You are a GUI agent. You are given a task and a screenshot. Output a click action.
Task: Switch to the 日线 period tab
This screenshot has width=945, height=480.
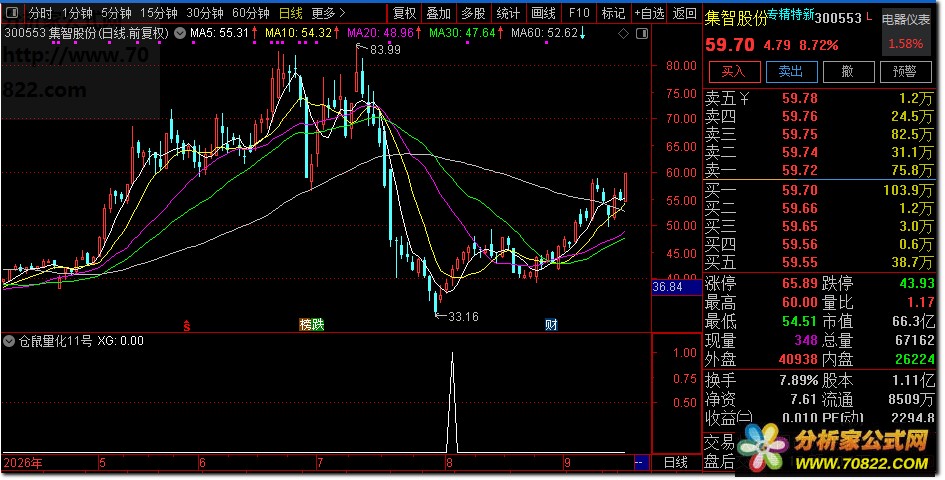pyautogui.click(x=290, y=13)
